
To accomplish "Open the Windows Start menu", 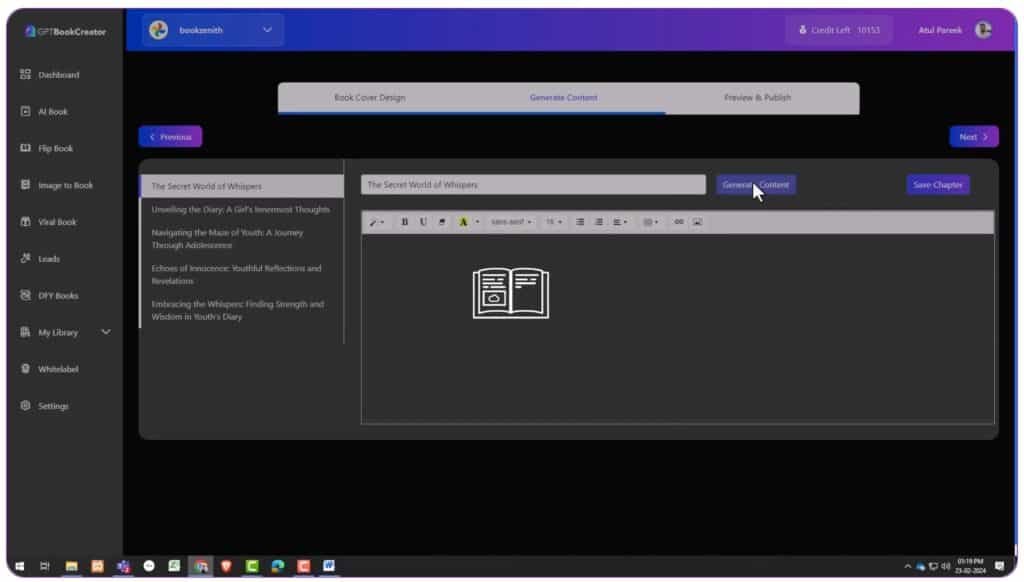I will click(20, 566).
